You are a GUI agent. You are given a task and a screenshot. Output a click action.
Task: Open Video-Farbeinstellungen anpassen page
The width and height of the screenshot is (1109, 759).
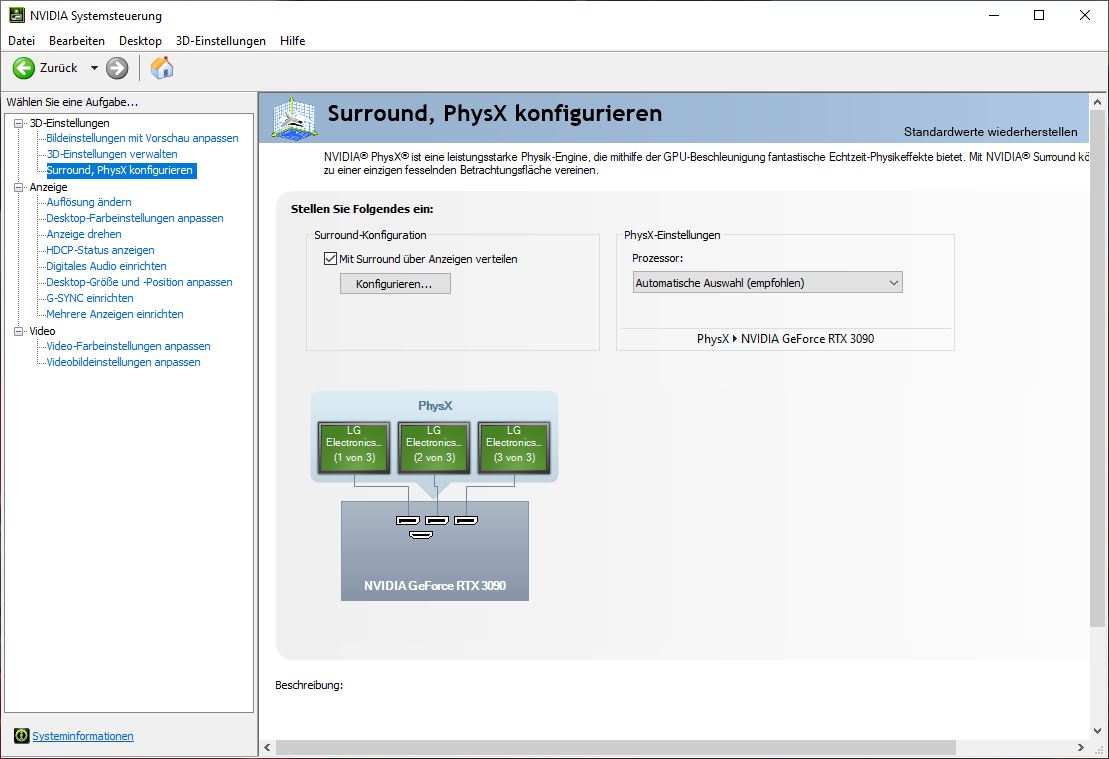coord(128,347)
